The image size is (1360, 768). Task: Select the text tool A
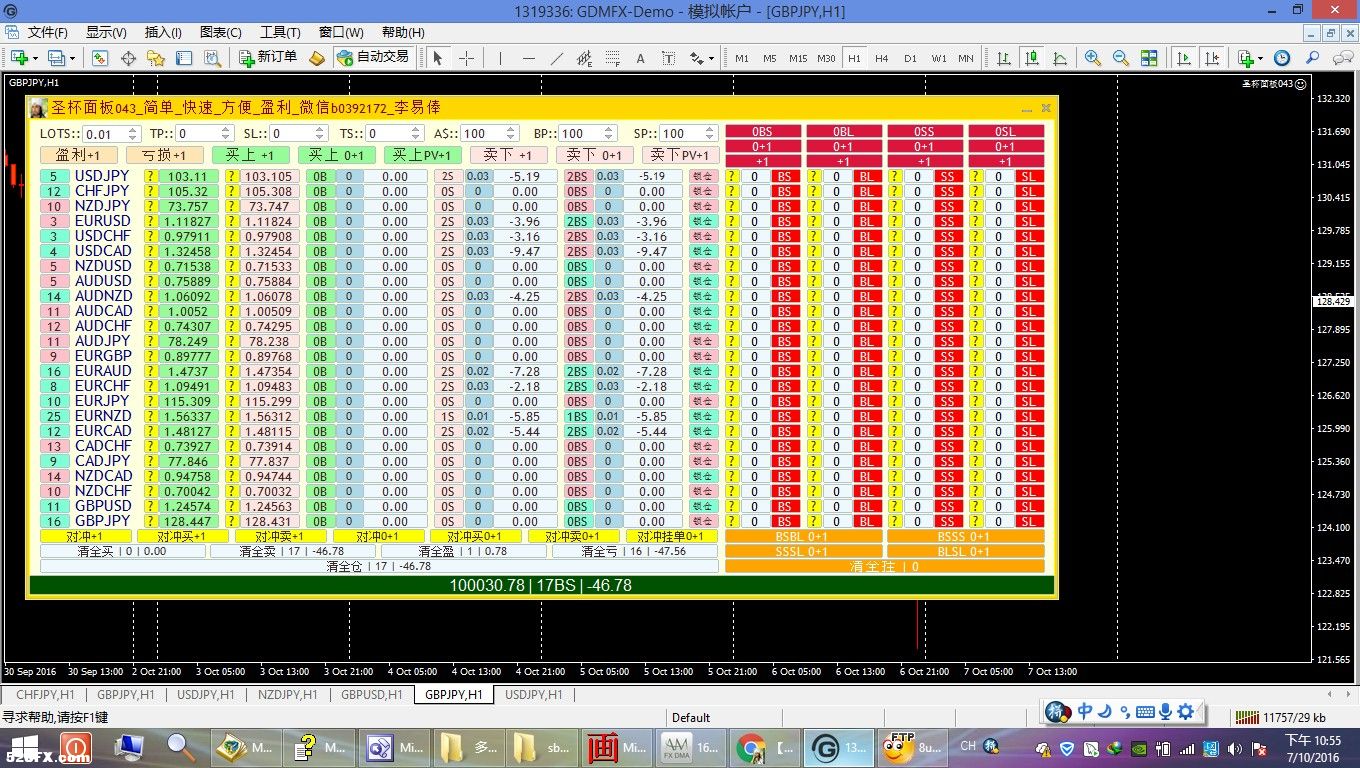[641, 58]
